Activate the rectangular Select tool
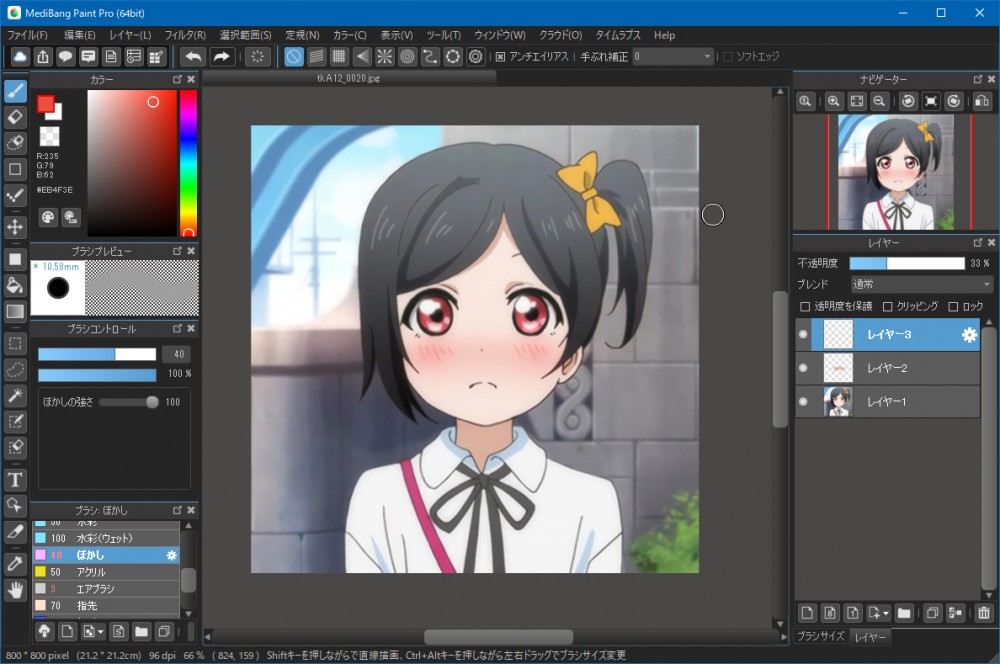This screenshot has width=1000, height=664. tap(15, 344)
